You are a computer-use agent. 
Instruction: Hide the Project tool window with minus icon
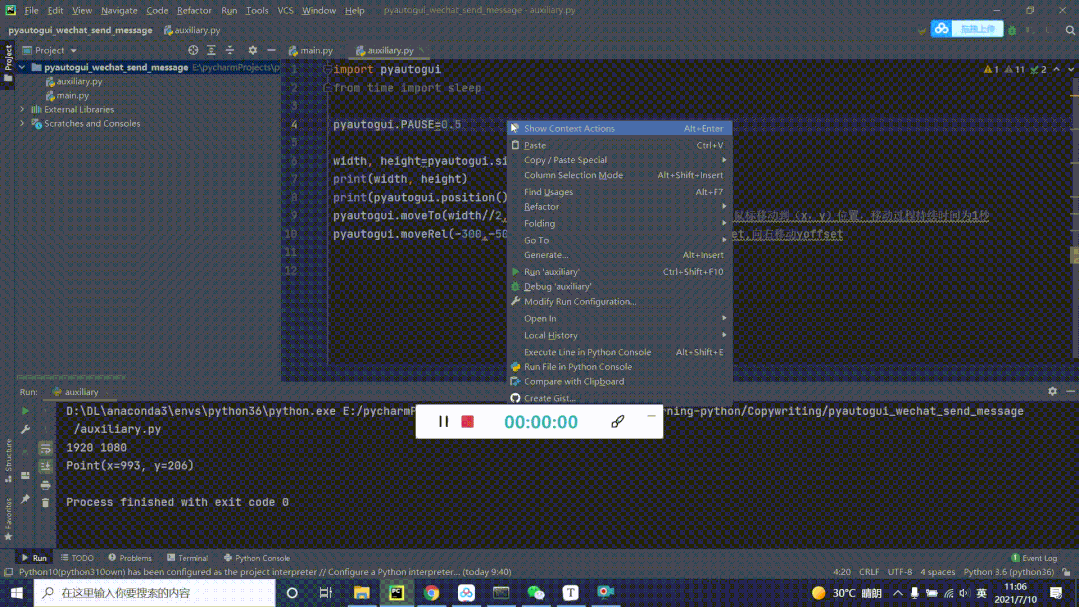[x=271, y=49]
